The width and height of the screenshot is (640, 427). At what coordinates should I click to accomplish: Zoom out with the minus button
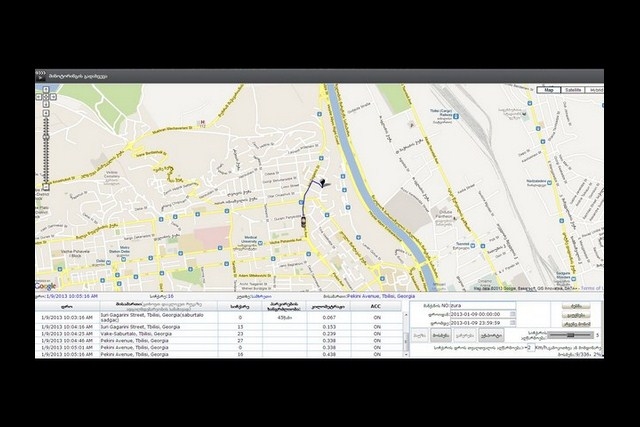(x=46, y=187)
